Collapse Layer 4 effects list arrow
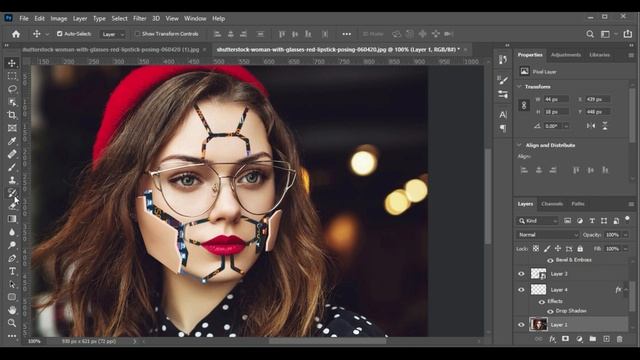This screenshot has height=360, width=640. coord(626,290)
